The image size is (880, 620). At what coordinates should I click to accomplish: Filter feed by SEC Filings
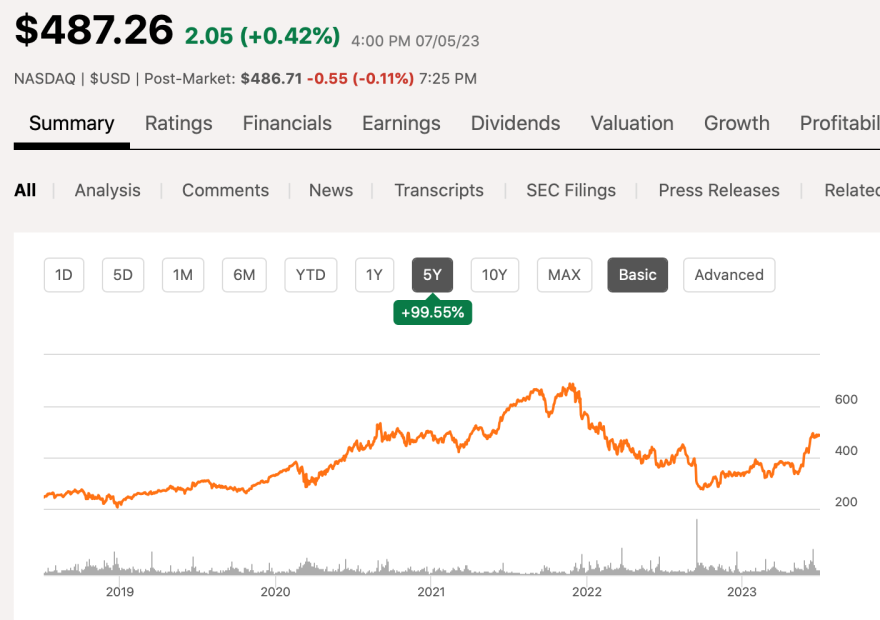tap(571, 190)
